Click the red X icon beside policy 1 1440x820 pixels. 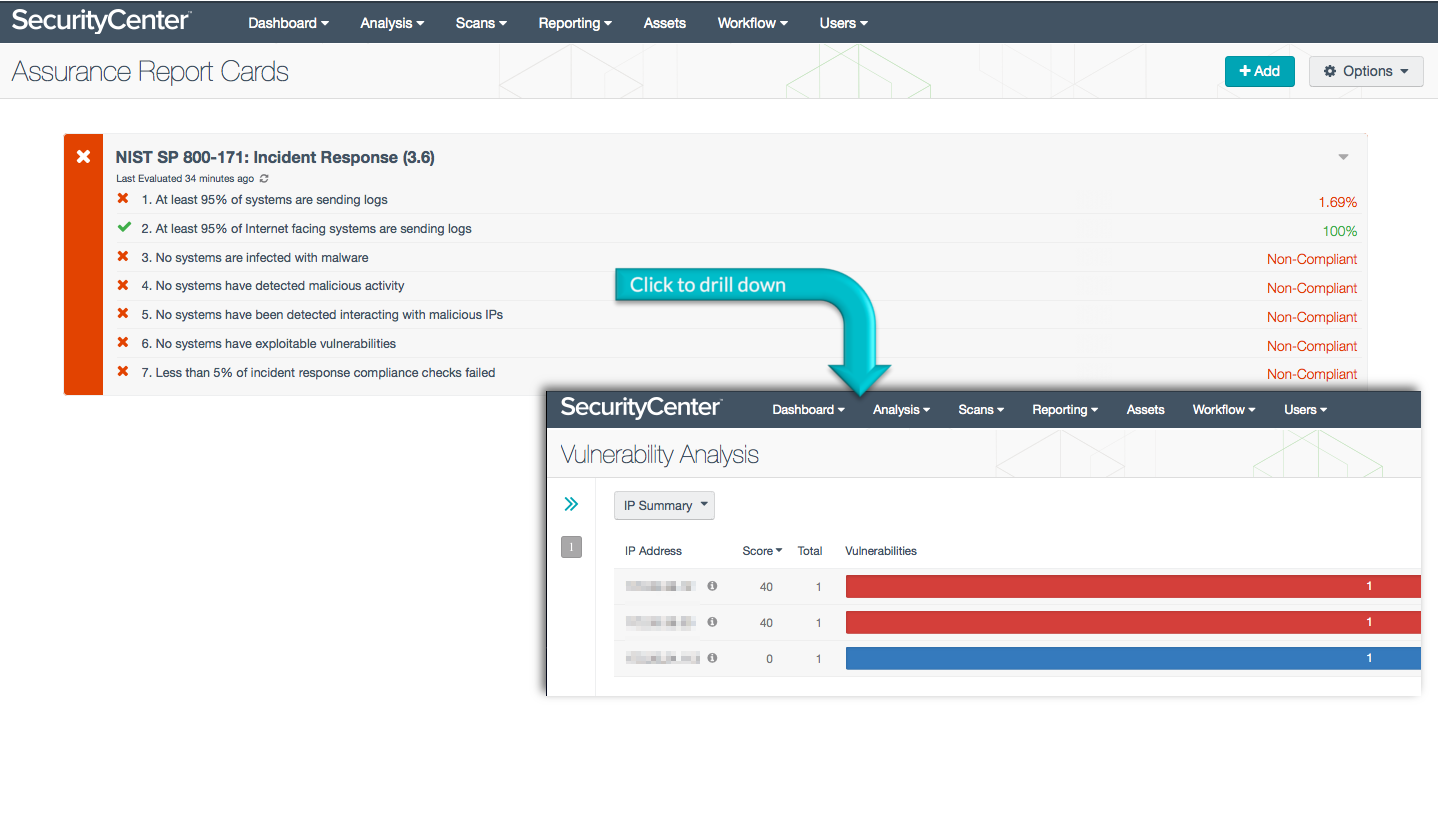pos(123,199)
